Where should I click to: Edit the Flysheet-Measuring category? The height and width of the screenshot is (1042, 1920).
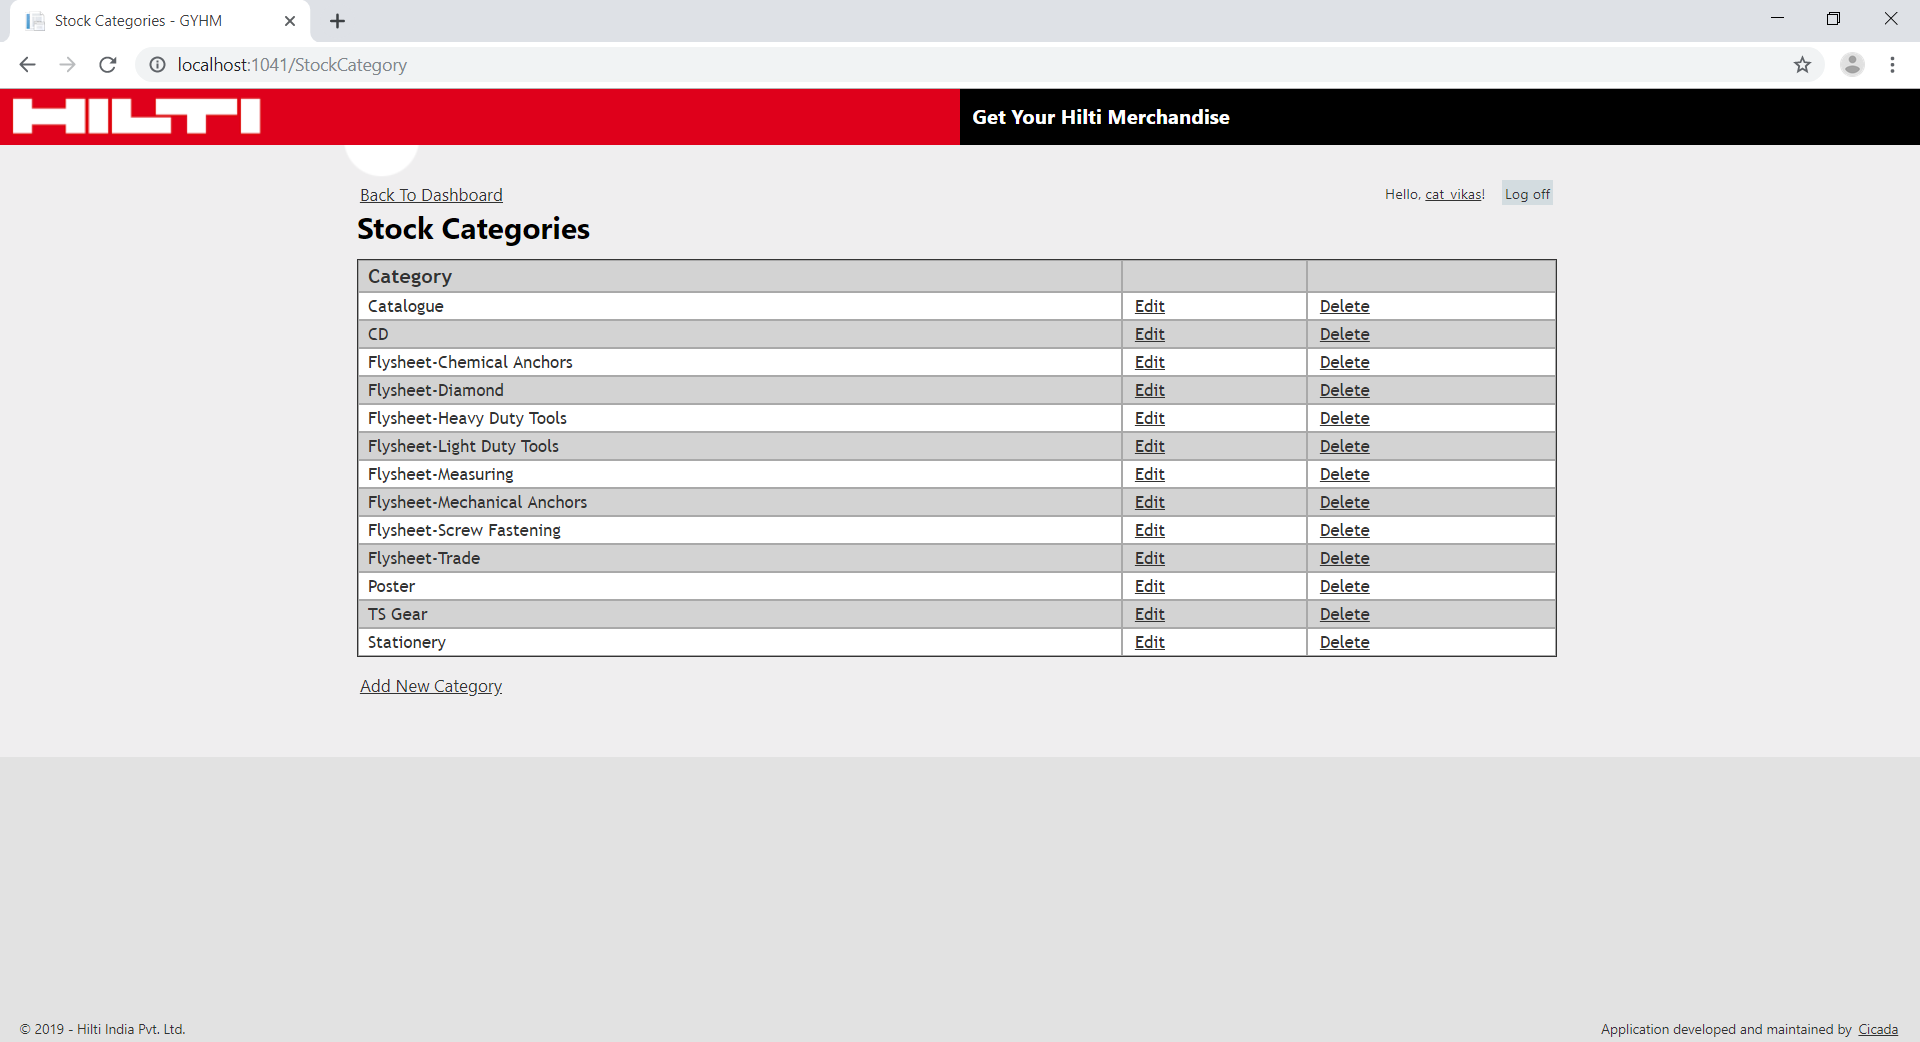pyautogui.click(x=1150, y=474)
